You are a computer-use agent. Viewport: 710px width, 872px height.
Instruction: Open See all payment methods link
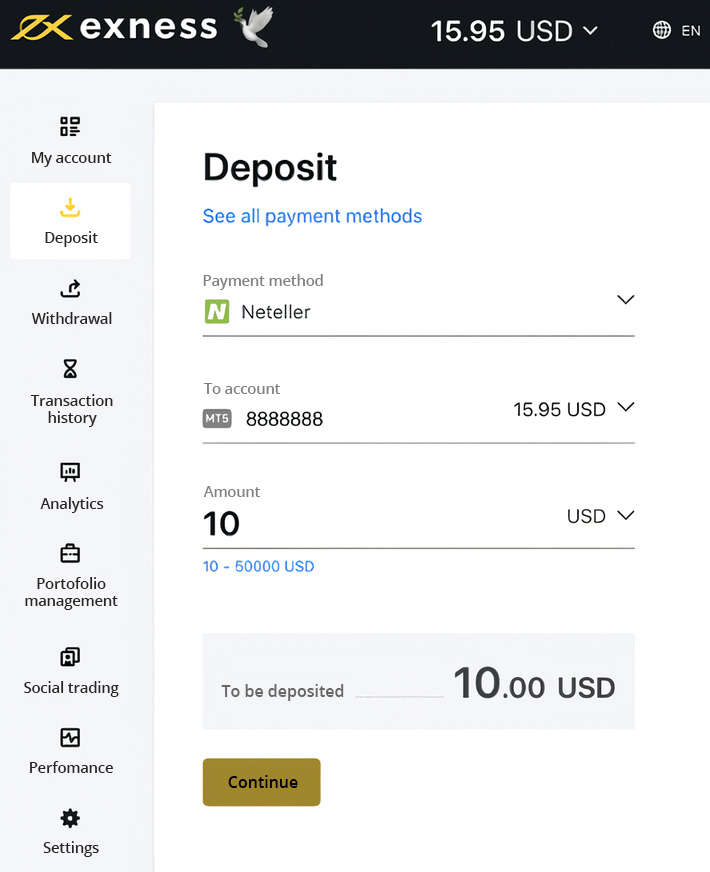(x=312, y=216)
